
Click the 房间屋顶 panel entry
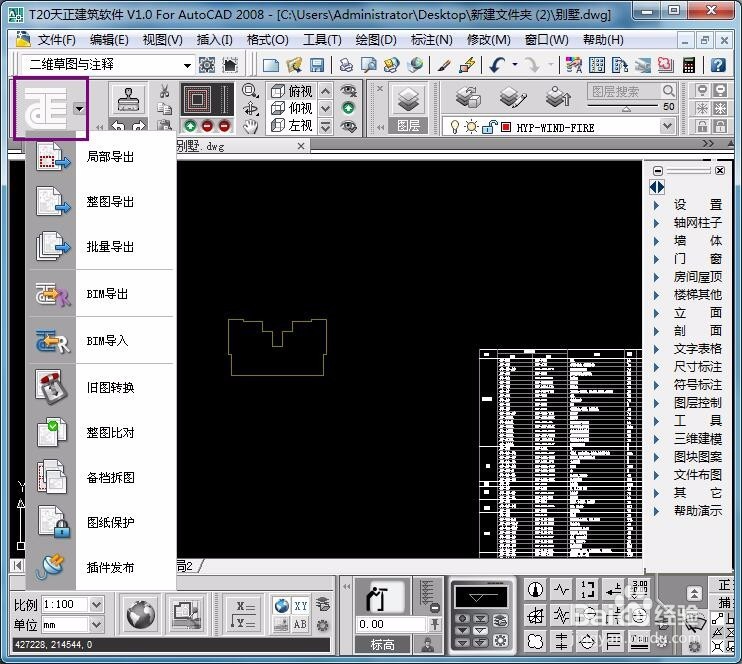click(698, 276)
